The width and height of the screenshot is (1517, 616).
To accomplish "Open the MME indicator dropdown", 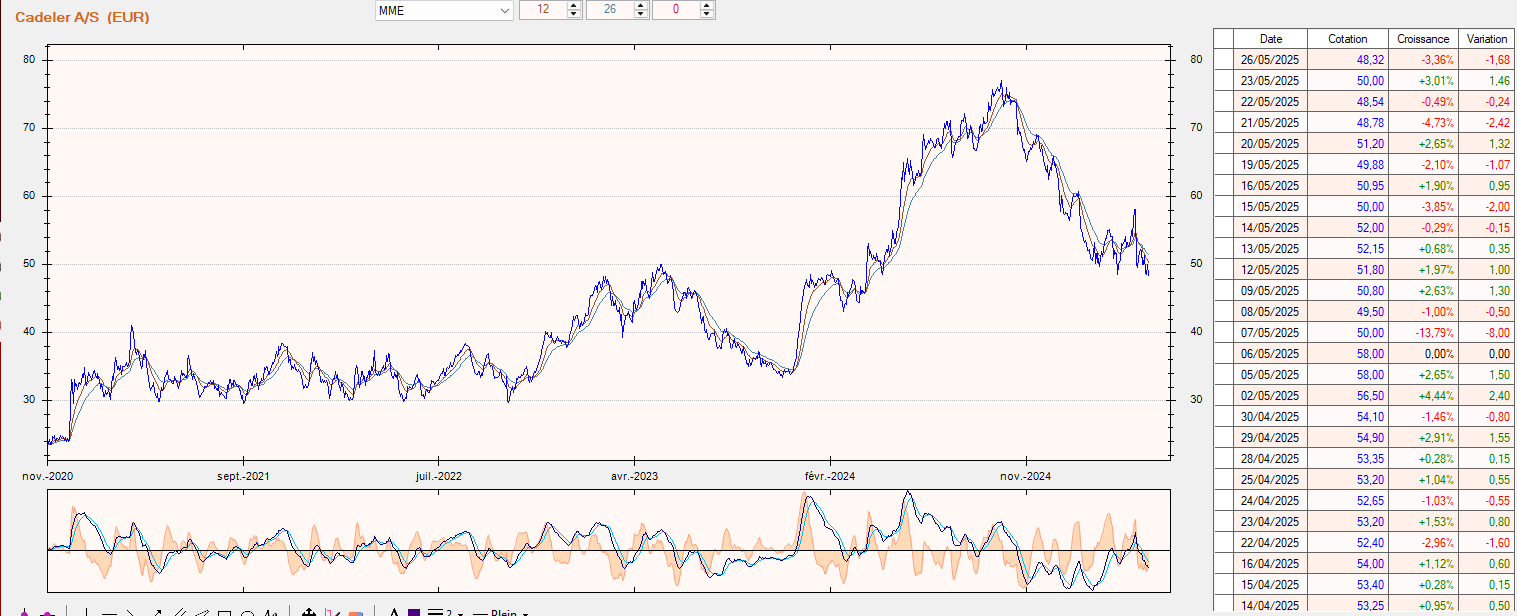I will tap(504, 10).
